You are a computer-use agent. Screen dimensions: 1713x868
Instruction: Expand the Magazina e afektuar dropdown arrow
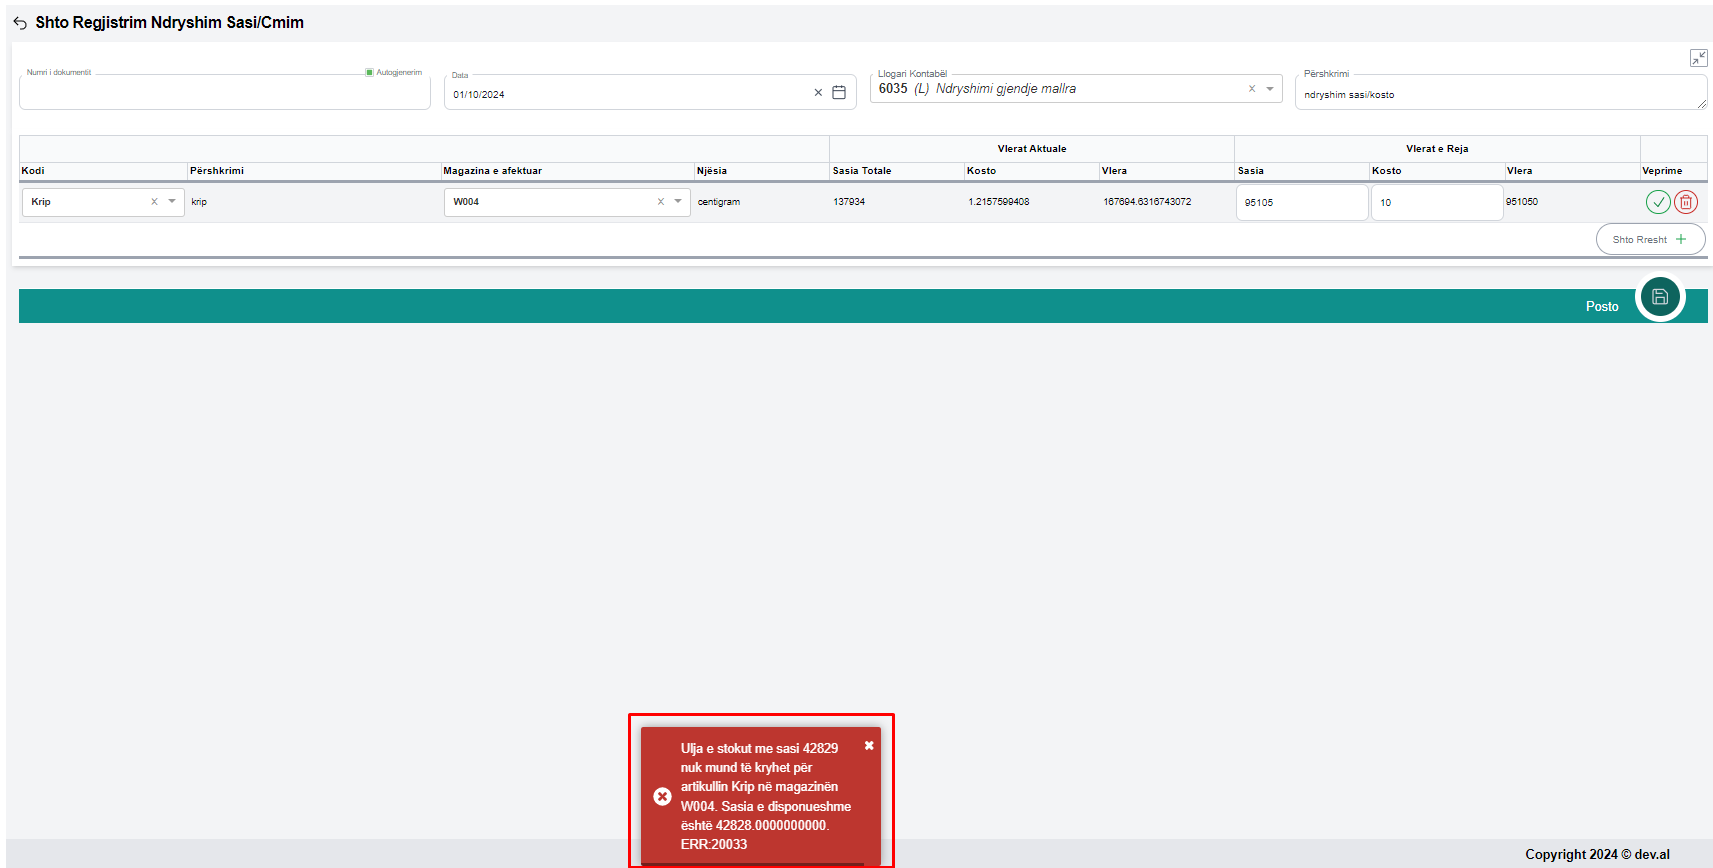tap(678, 202)
